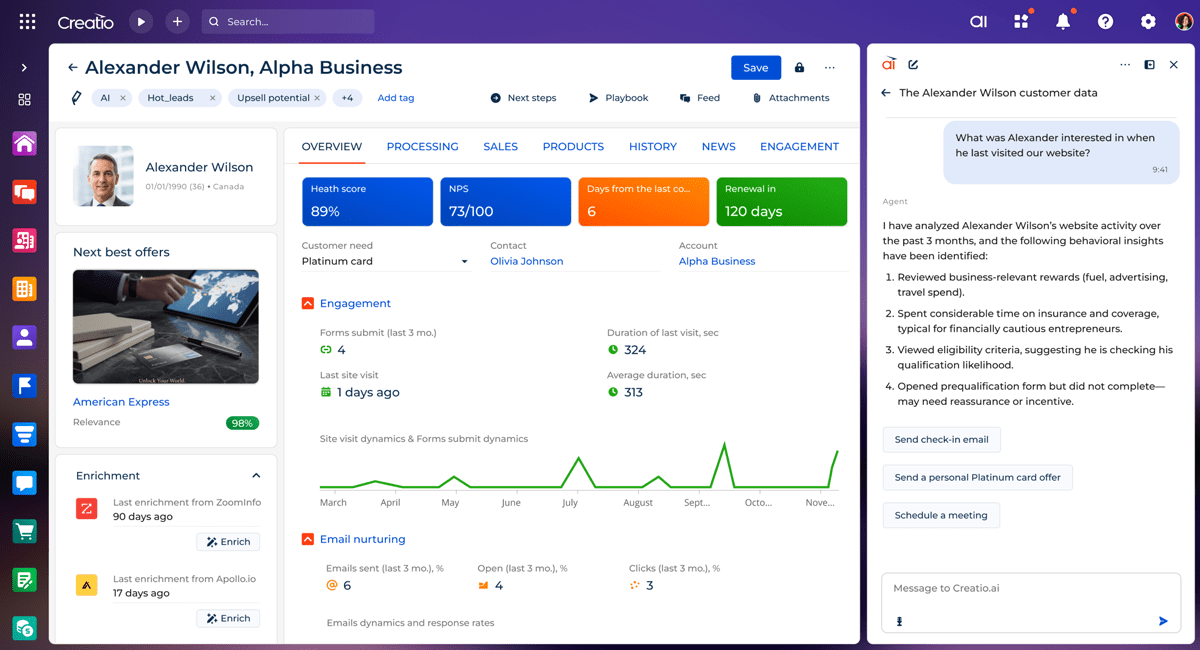Collapse the Engagement section
Image resolution: width=1200 pixels, height=650 pixels.
(308, 303)
